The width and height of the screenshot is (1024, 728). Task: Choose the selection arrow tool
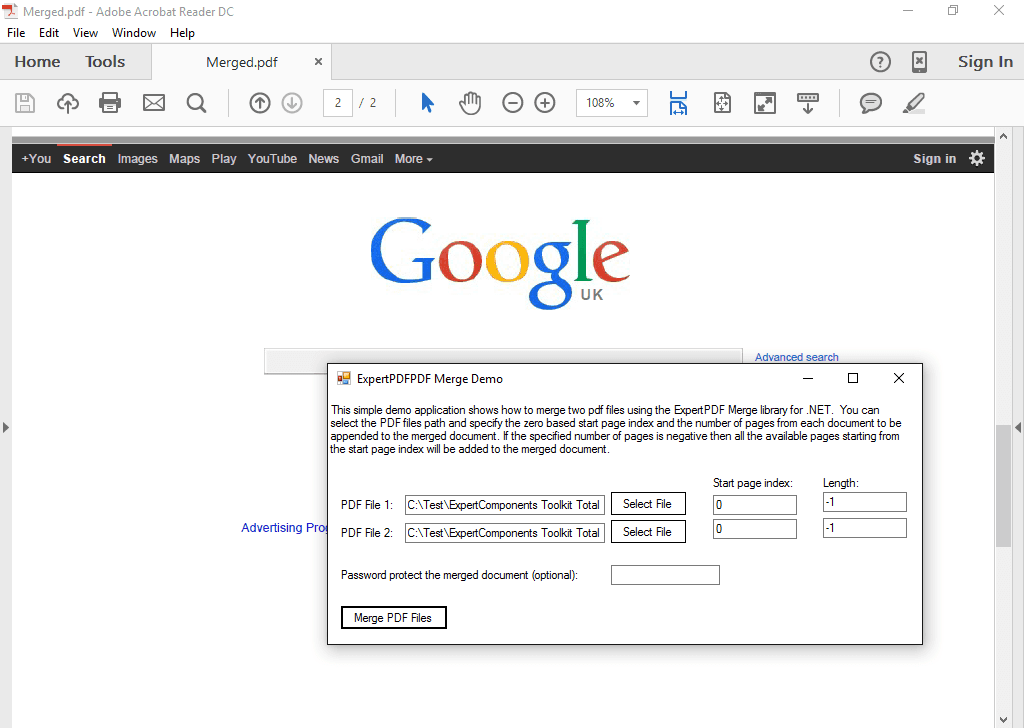pyautogui.click(x=427, y=103)
